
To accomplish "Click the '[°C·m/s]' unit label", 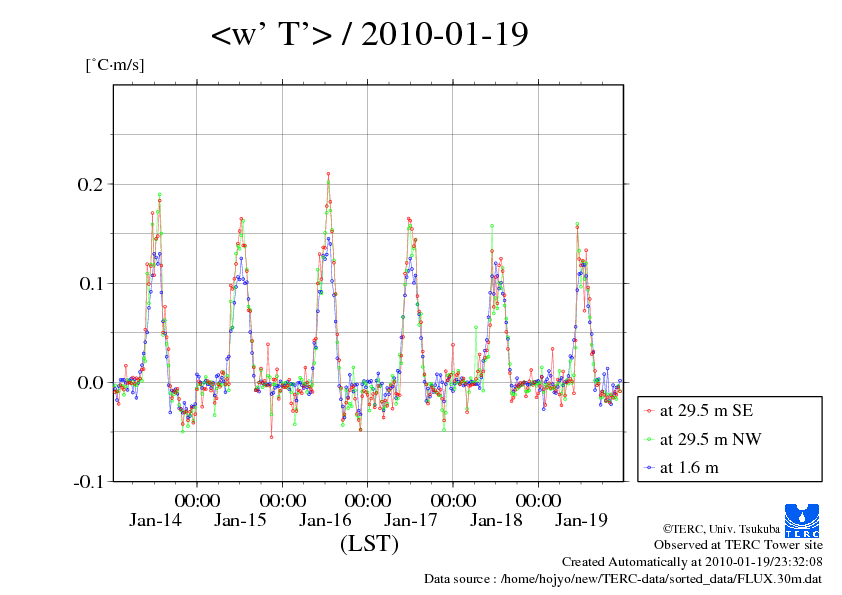I will 115,65.
